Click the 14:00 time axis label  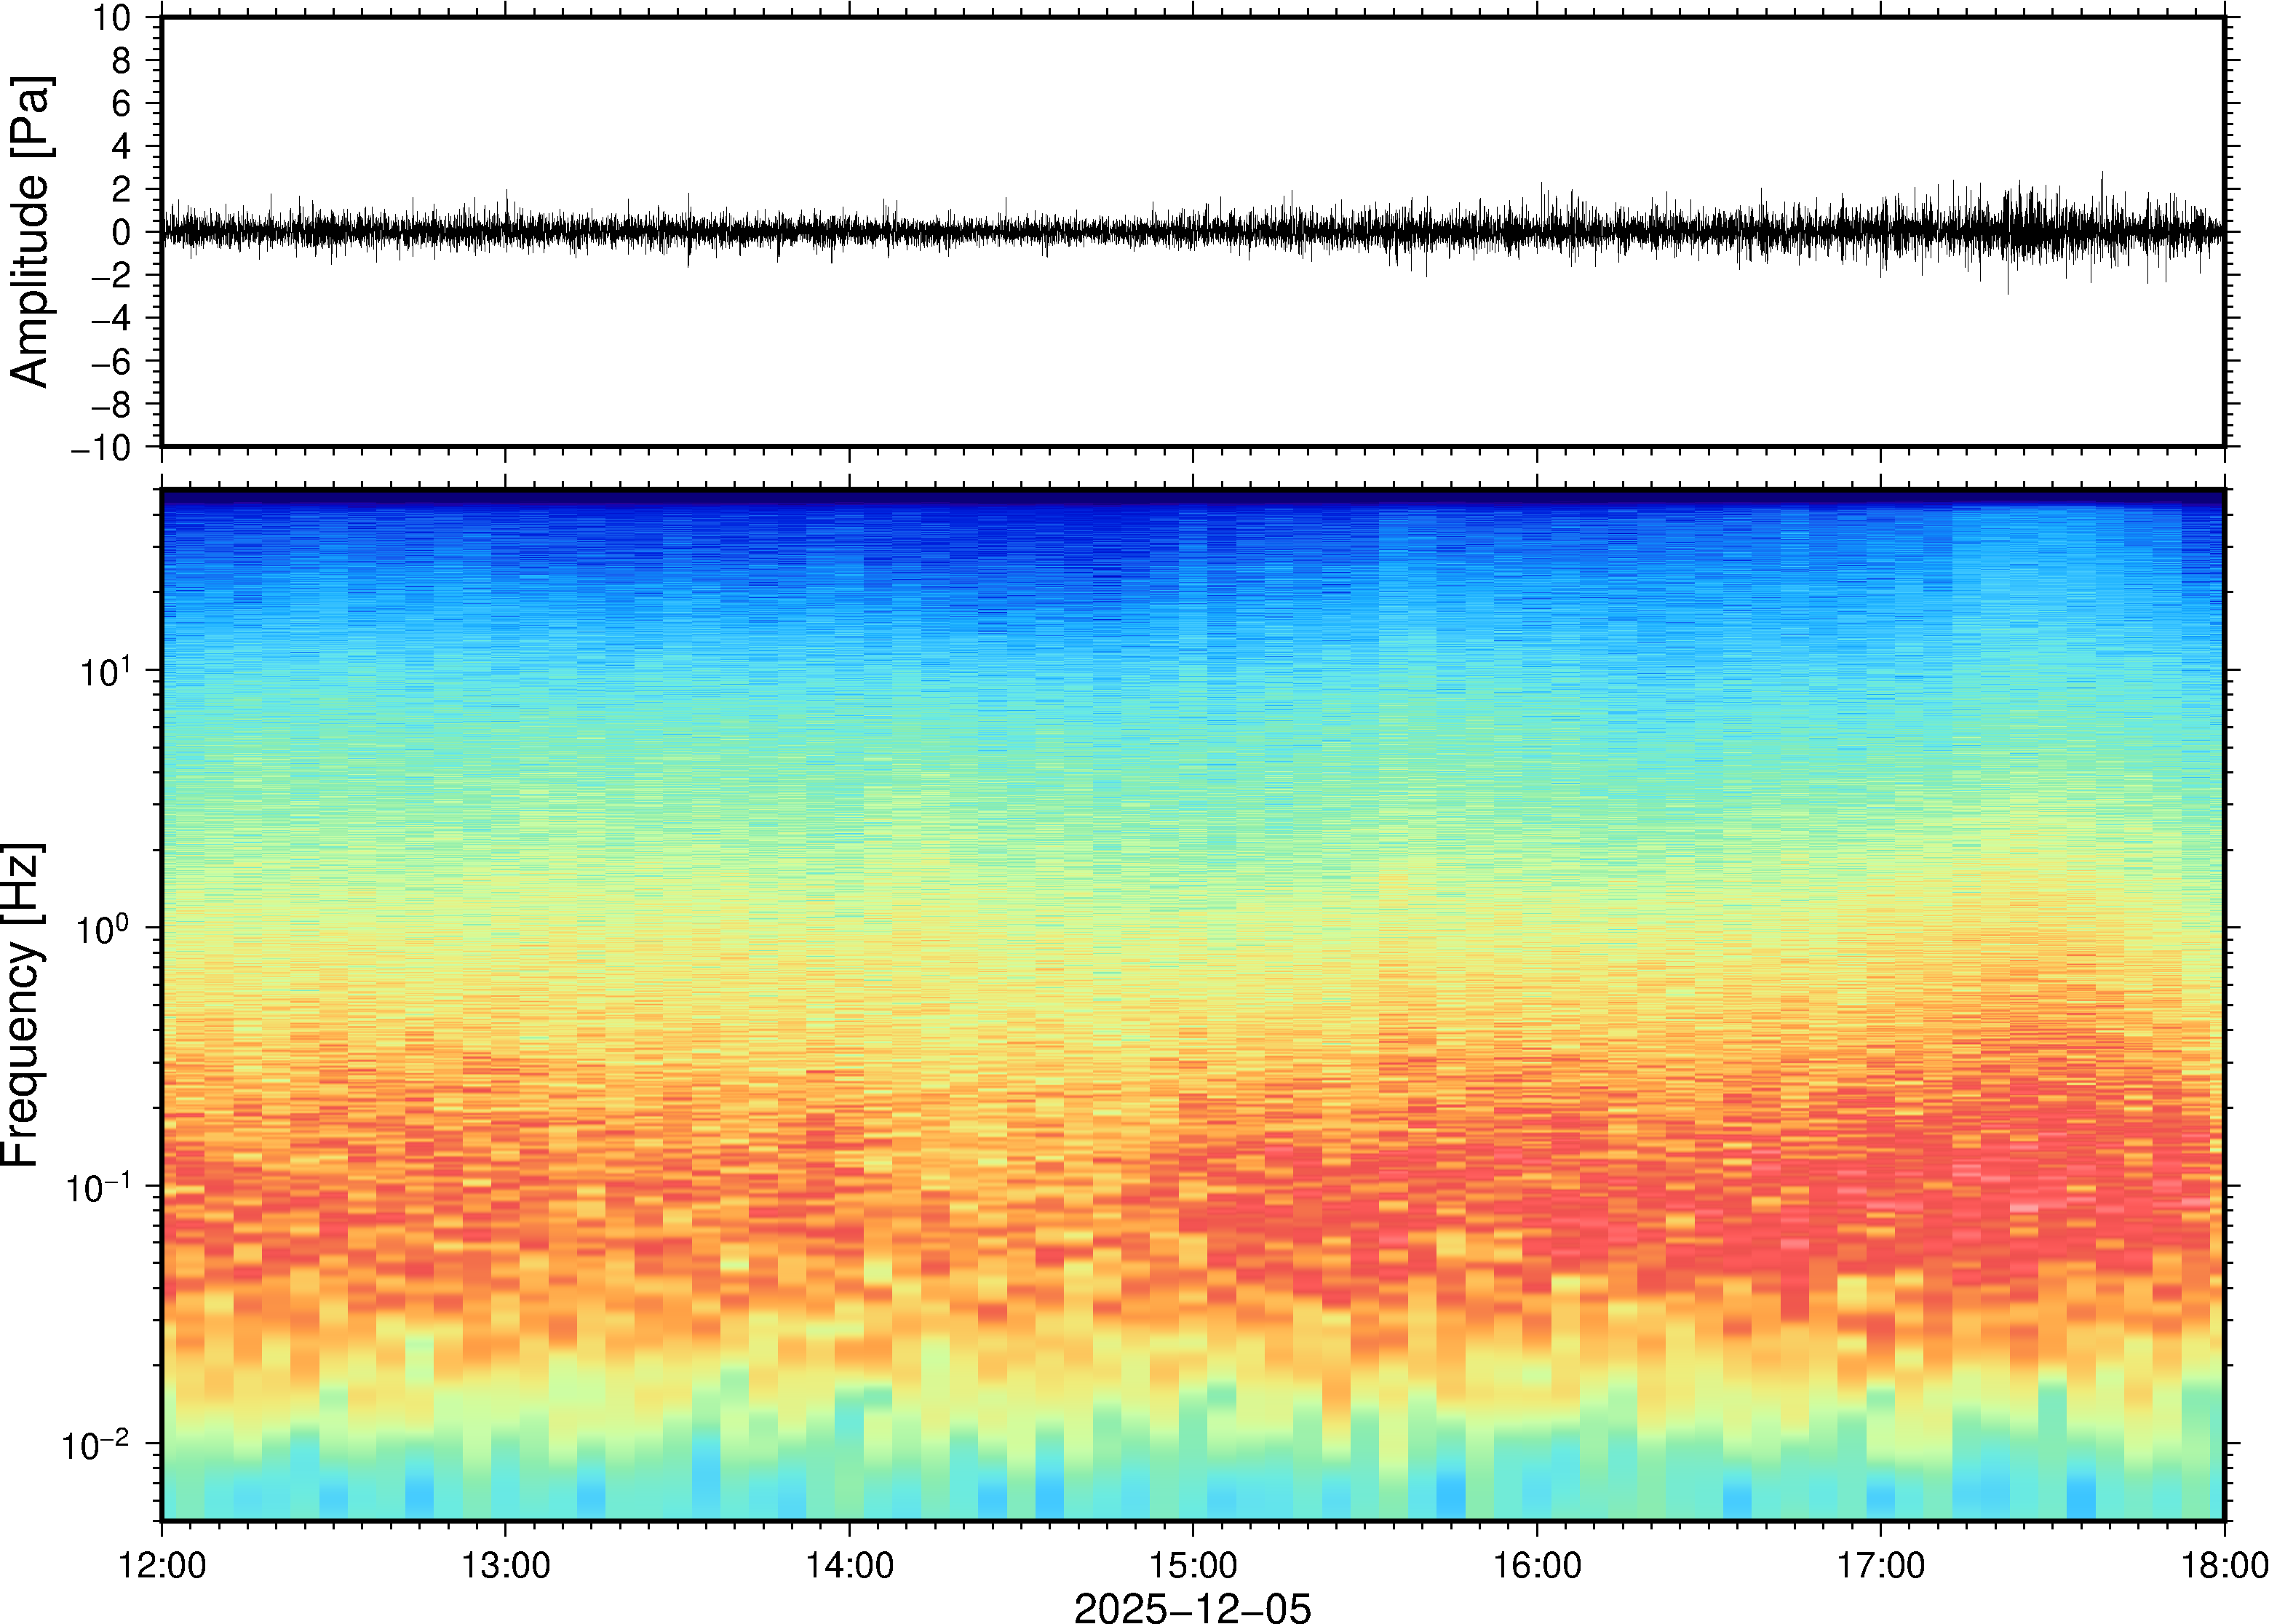pyautogui.click(x=849, y=1565)
